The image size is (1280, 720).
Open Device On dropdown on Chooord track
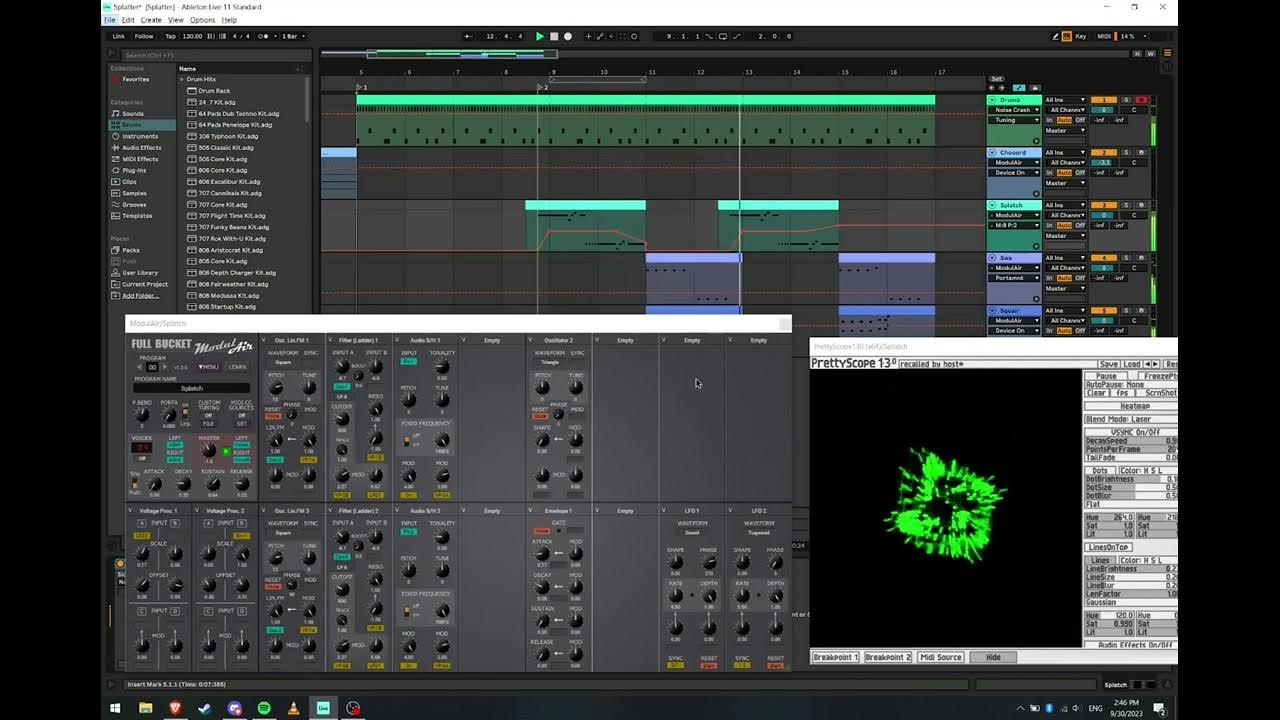point(1015,173)
